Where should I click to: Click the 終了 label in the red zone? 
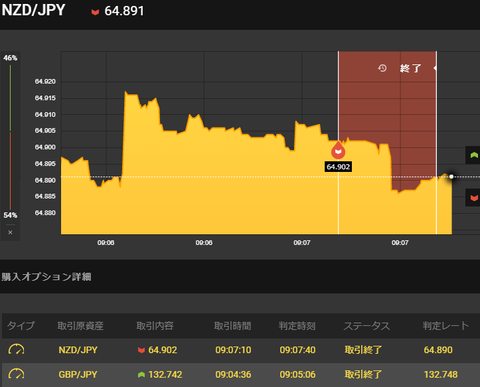pos(411,68)
